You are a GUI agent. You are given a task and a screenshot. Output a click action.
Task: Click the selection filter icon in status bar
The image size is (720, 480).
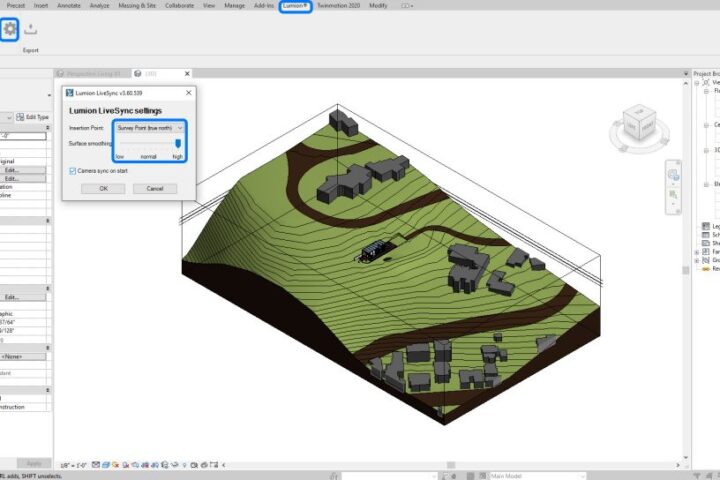click(x=698, y=476)
